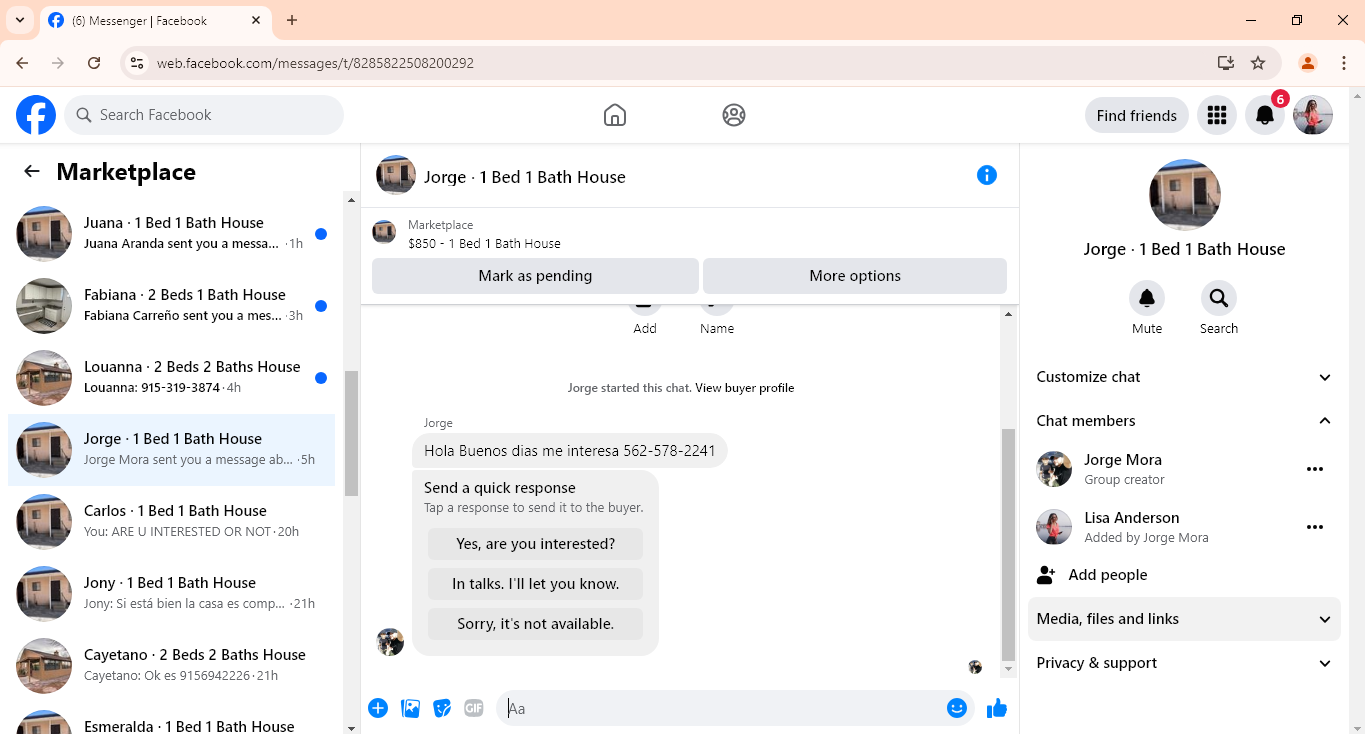Image resolution: width=1365 pixels, height=734 pixels.
Task: Open Louanna 2 Beds 2 Baths House conversation
Action: (172, 378)
